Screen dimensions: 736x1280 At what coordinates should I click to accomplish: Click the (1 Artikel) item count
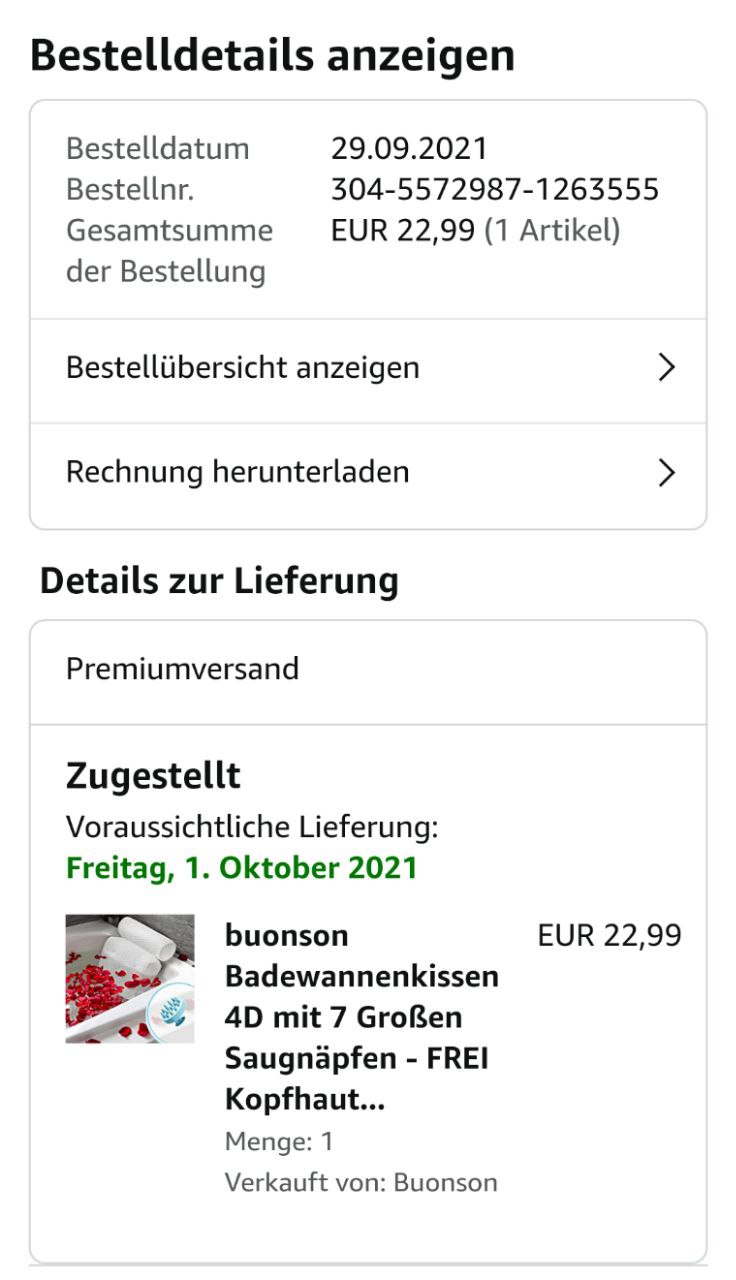tap(552, 231)
